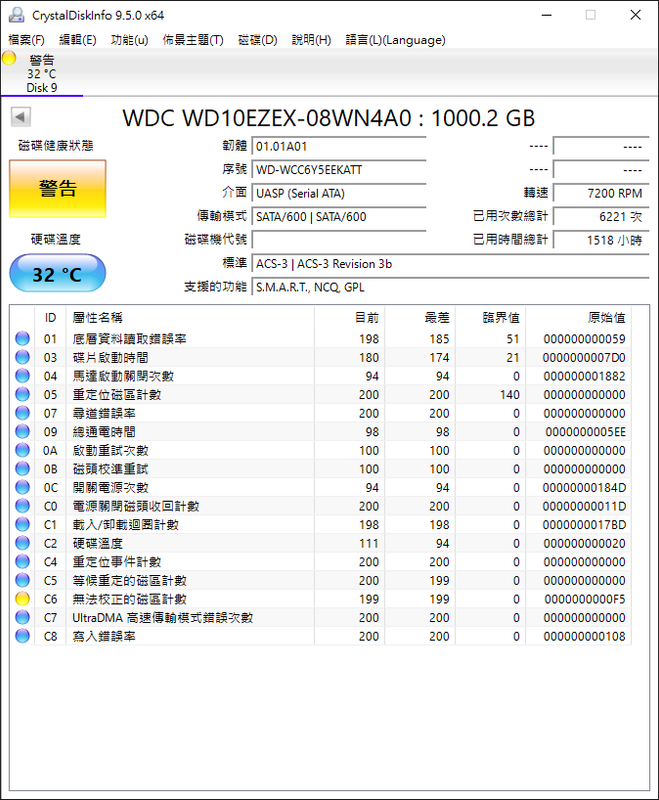Click the yellow warning status dot for Disk 9

(x=9, y=58)
